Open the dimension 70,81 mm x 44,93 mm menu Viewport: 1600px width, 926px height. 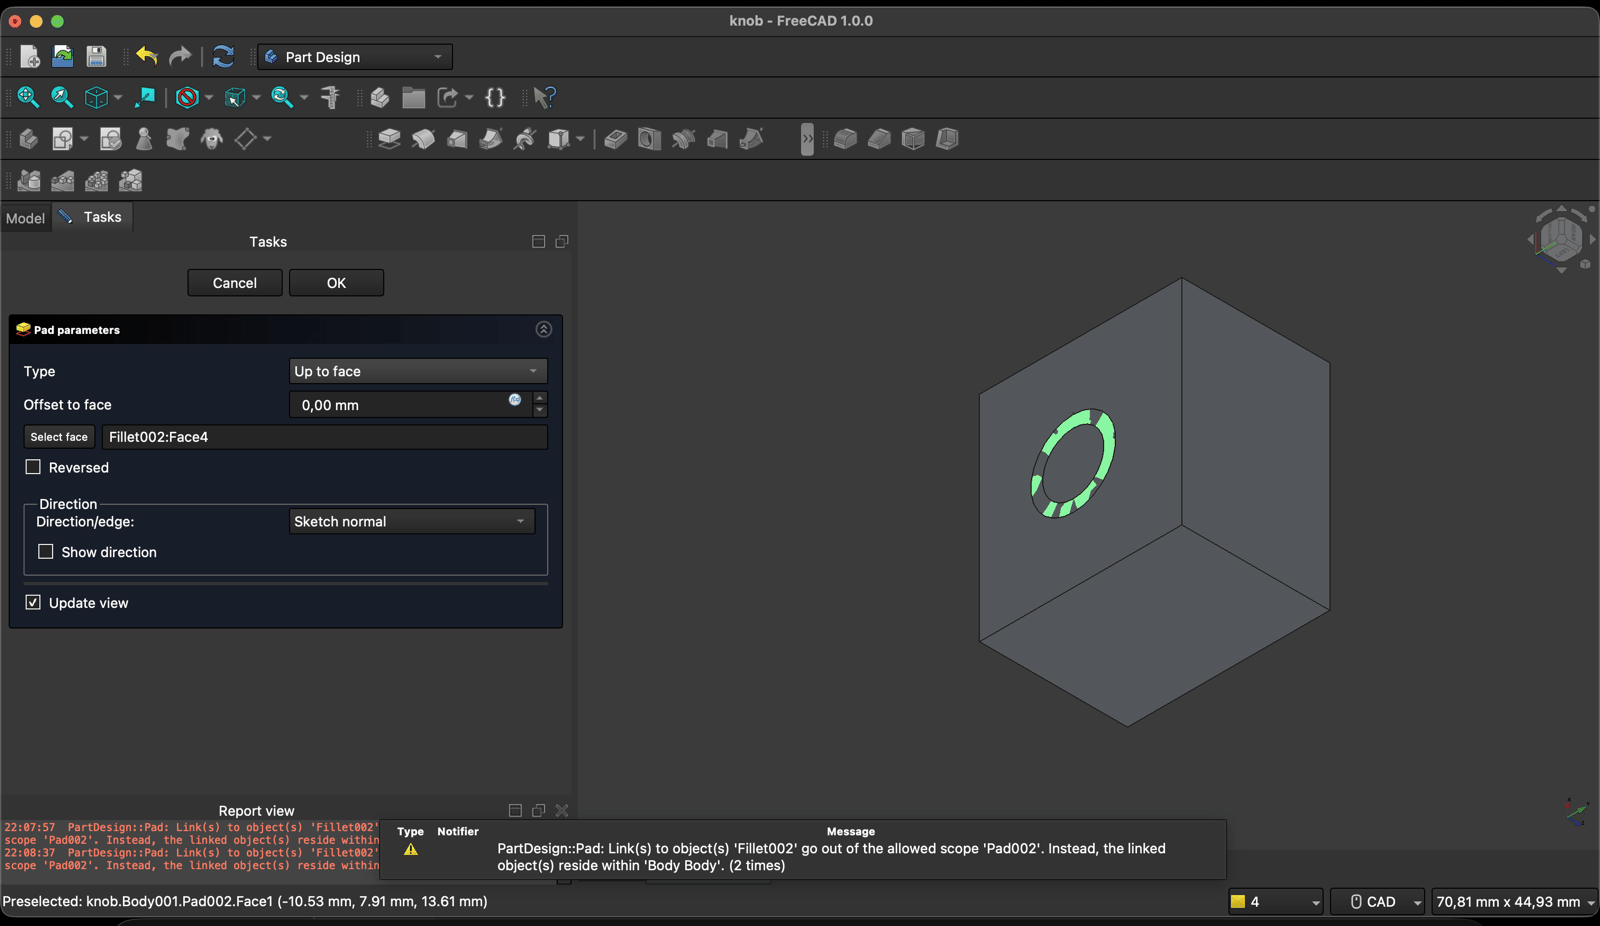pyautogui.click(x=1514, y=902)
